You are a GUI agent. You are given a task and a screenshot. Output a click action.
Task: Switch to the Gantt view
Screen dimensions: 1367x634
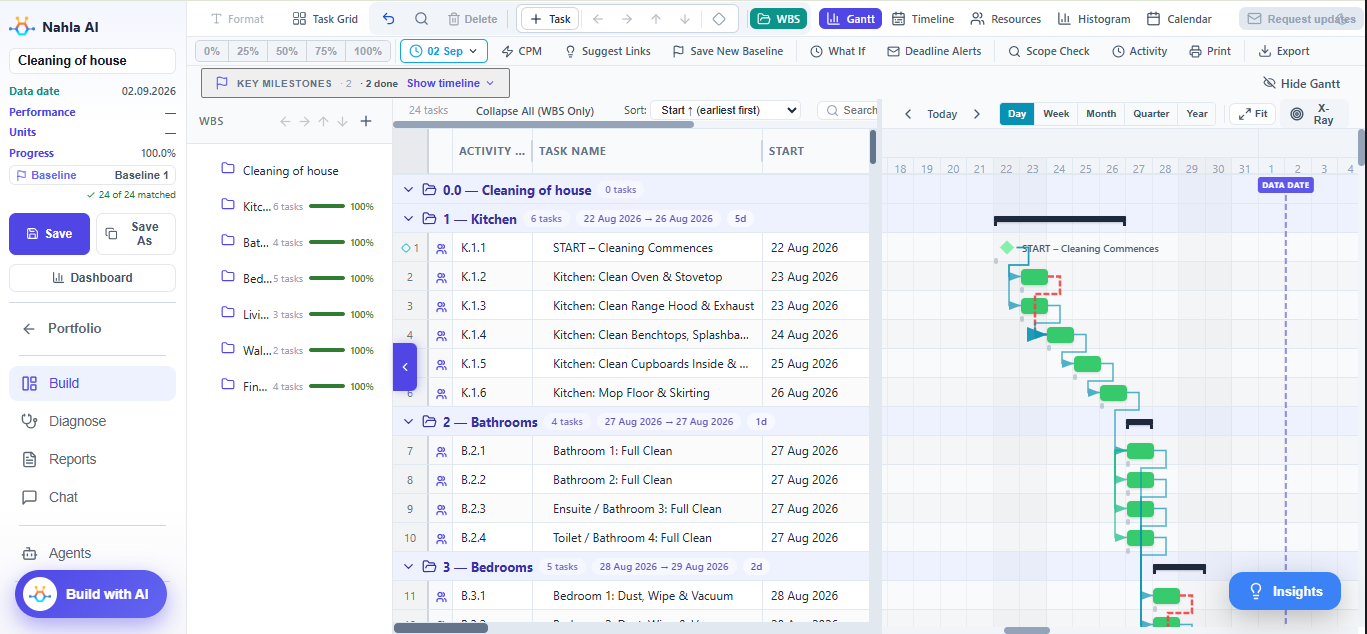[850, 19]
